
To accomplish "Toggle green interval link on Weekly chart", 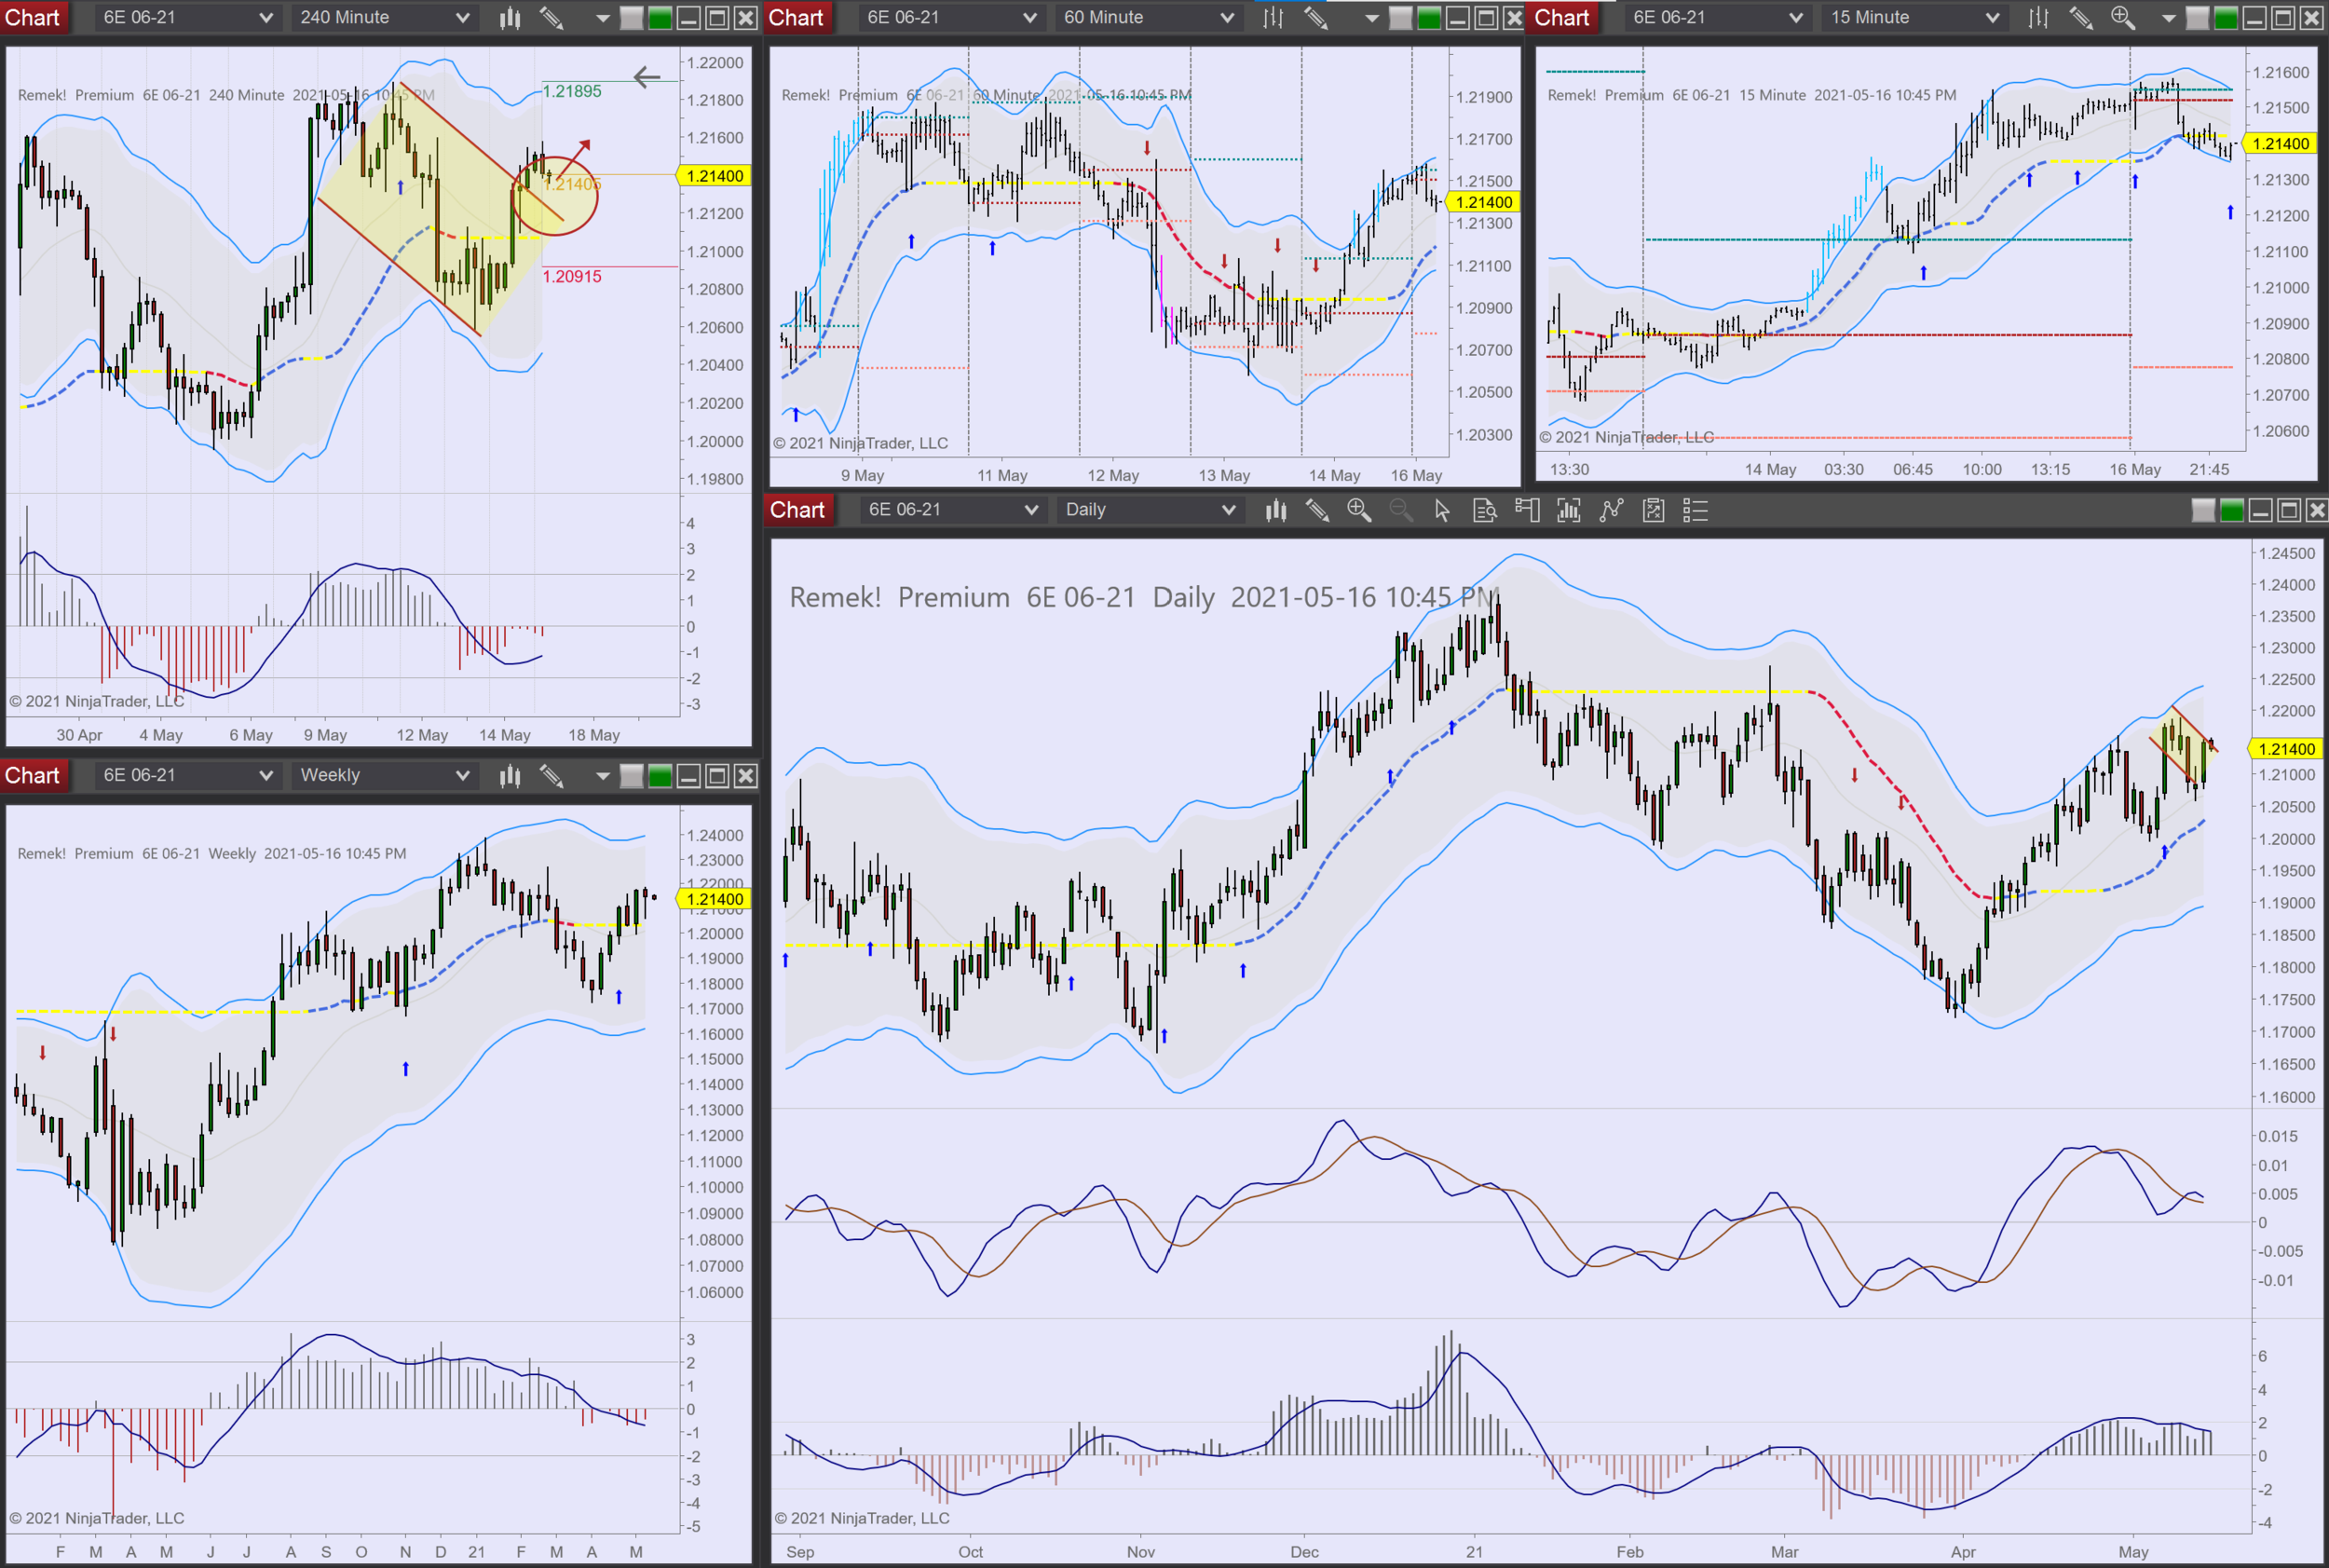I will (660, 776).
